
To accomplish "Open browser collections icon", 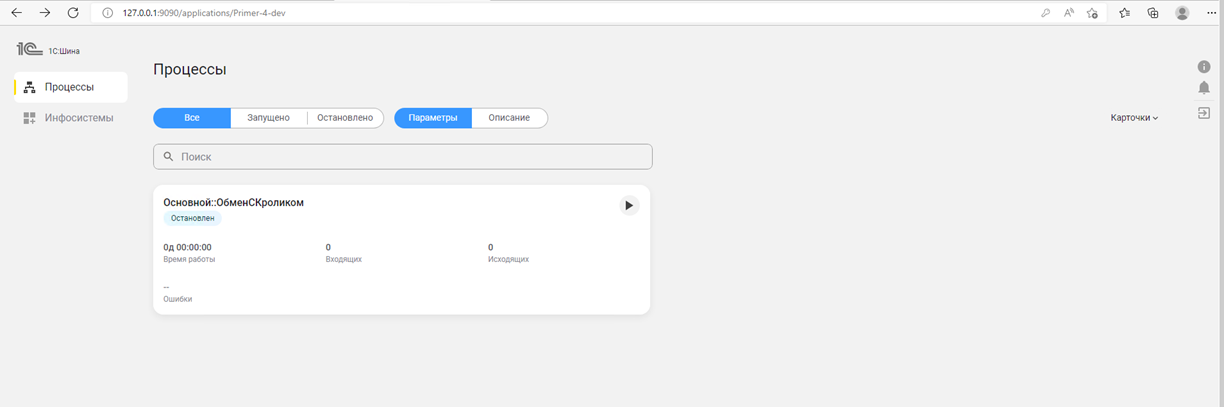I will (x=1153, y=13).
